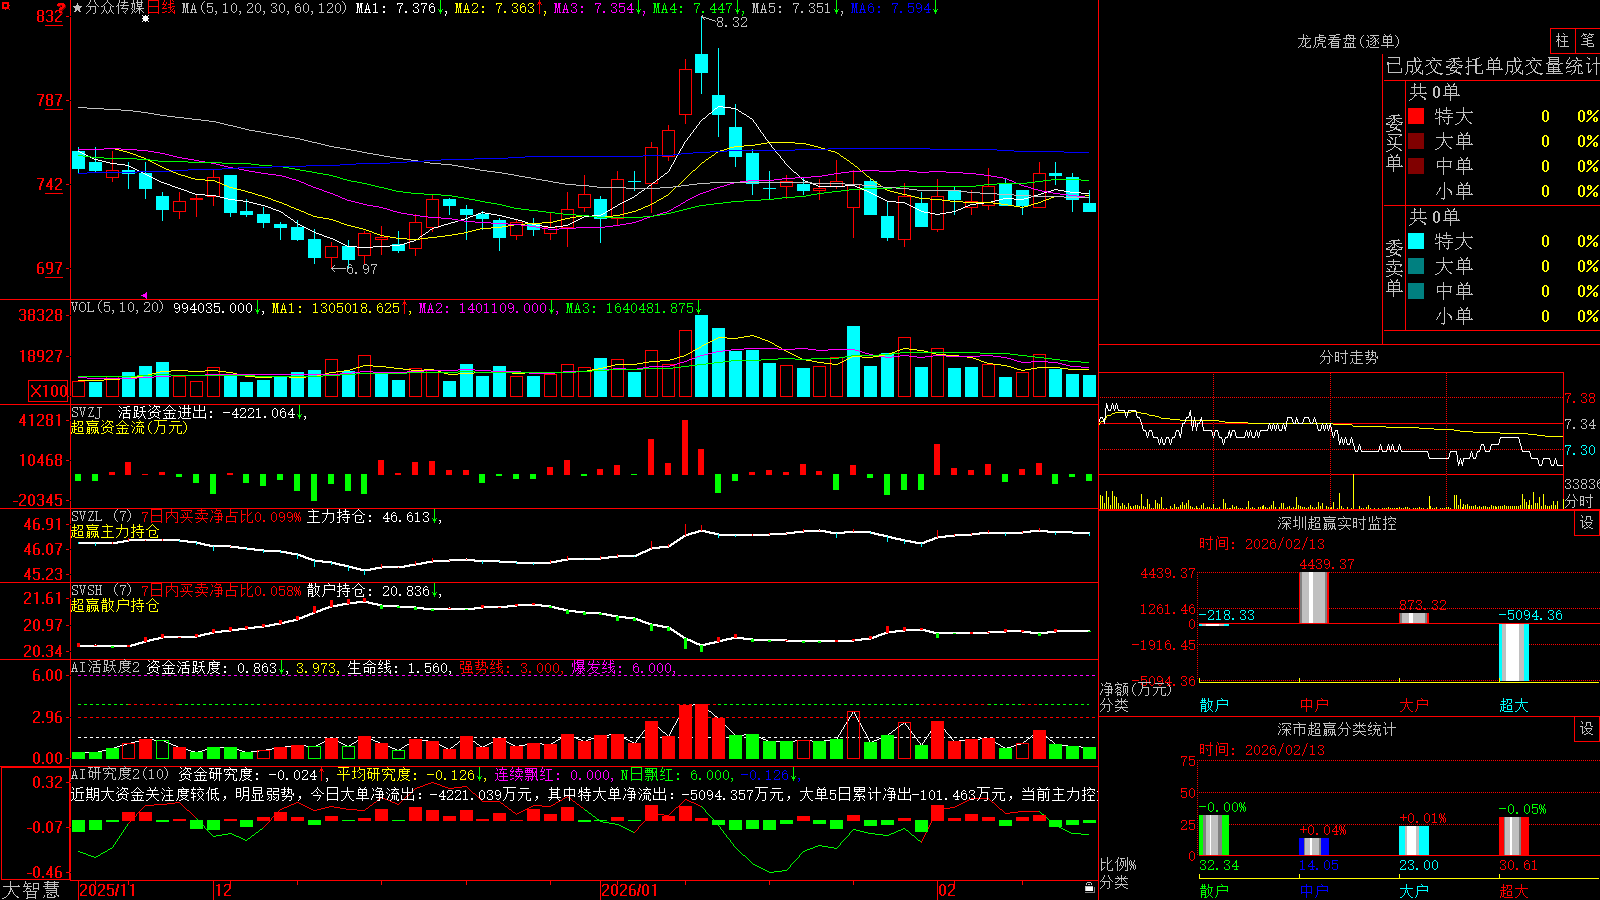Click the teal 中单 sell-order swatch
Screen dimensions: 1600x900
point(1416,291)
